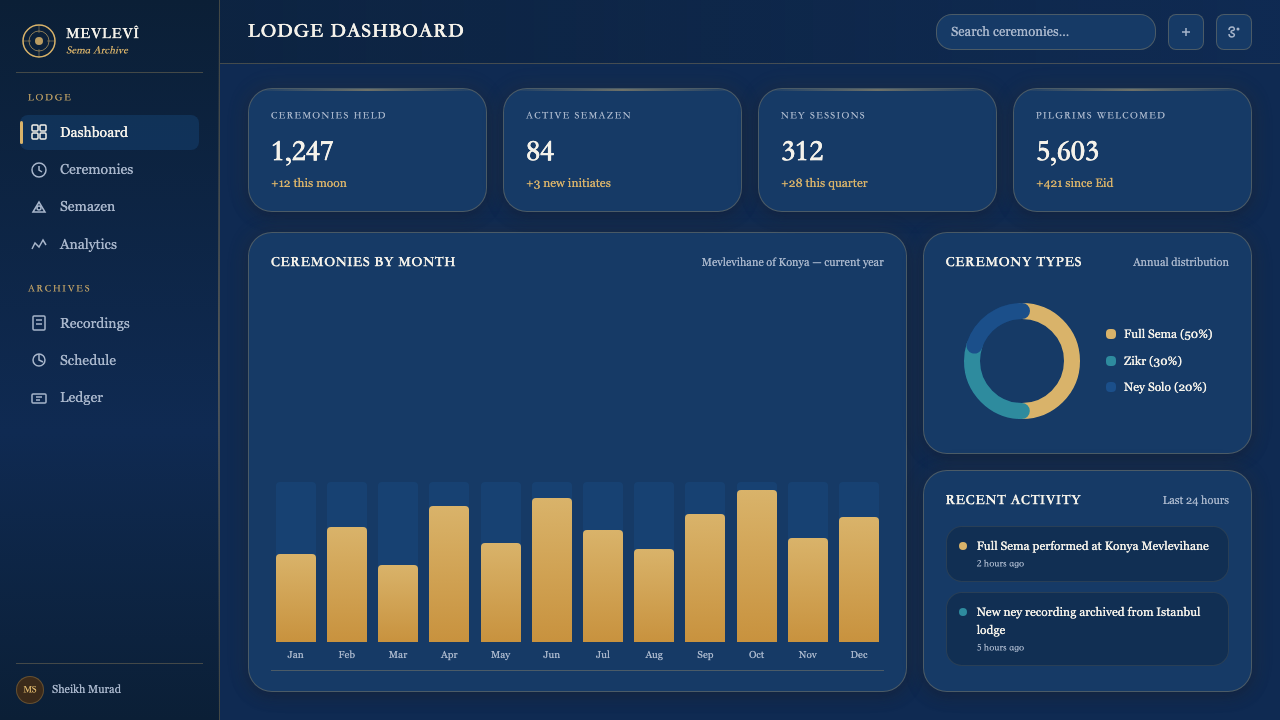
Task: Click the symbol button right of plus
Action: pyautogui.click(x=1234, y=32)
